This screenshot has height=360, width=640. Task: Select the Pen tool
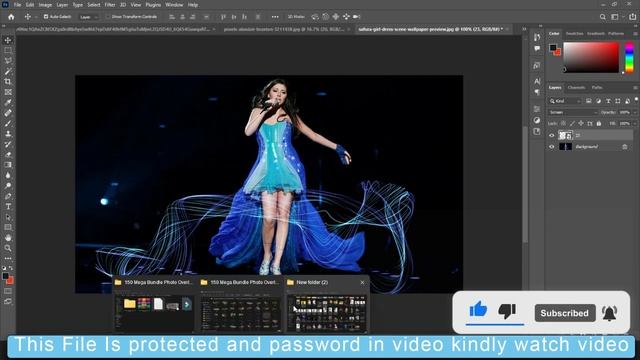(8, 196)
